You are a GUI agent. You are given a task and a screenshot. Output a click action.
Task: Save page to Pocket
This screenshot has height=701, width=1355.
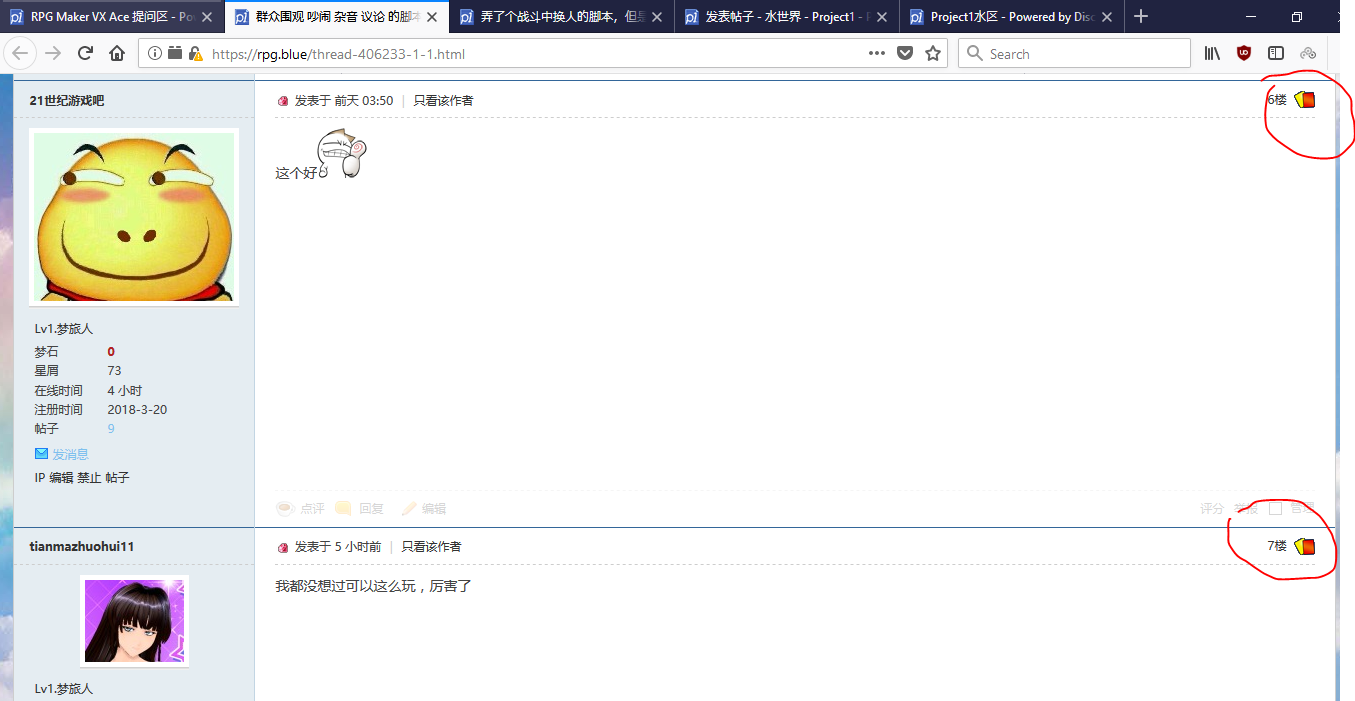coord(905,54)
